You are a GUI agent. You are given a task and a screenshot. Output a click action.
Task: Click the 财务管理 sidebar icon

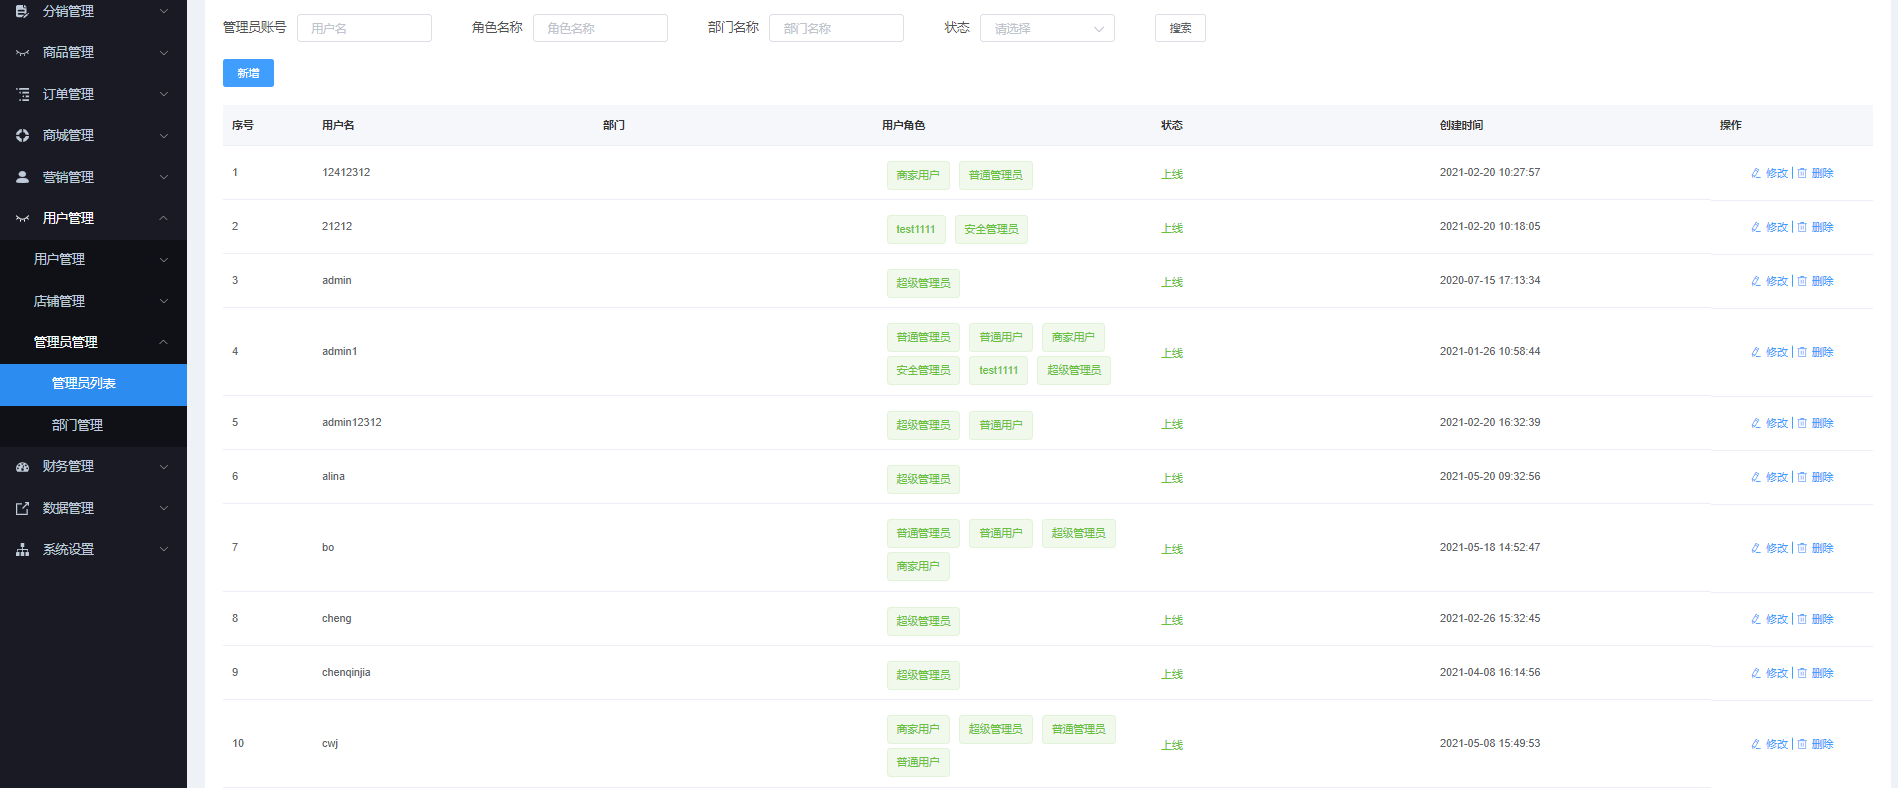pos(22,467)
